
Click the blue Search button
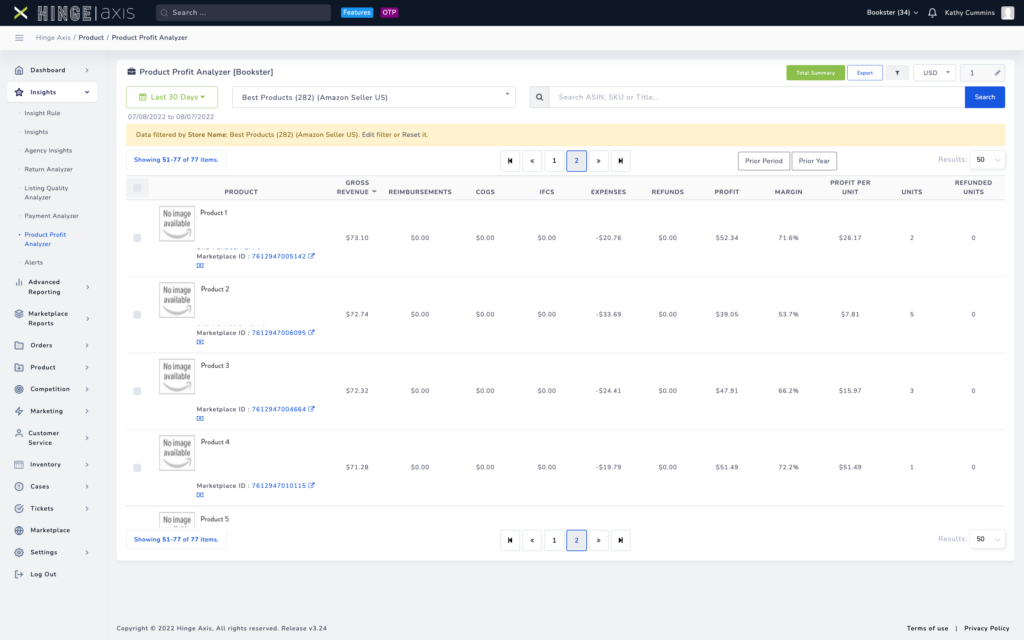click(x=985, y=97)
